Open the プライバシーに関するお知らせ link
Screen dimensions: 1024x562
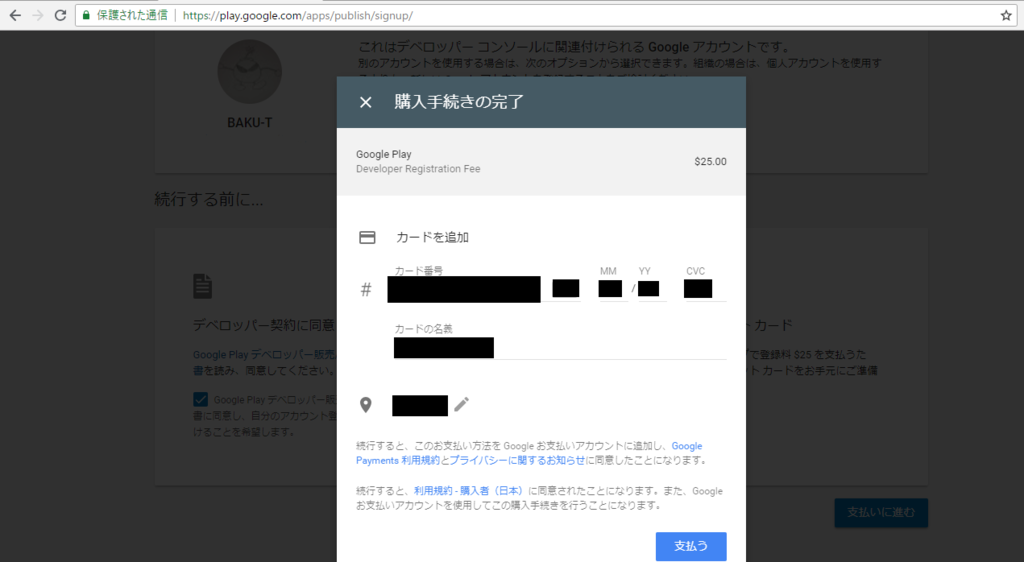click(517, 460)
